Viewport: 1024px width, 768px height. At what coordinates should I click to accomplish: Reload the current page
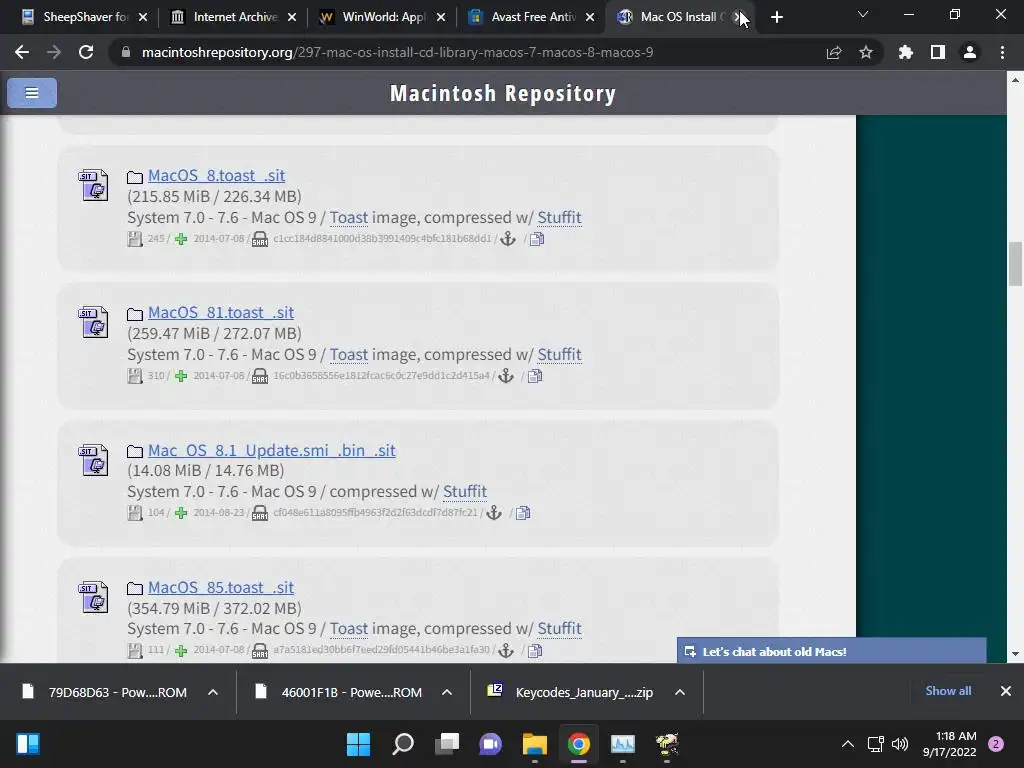point(86,52)
